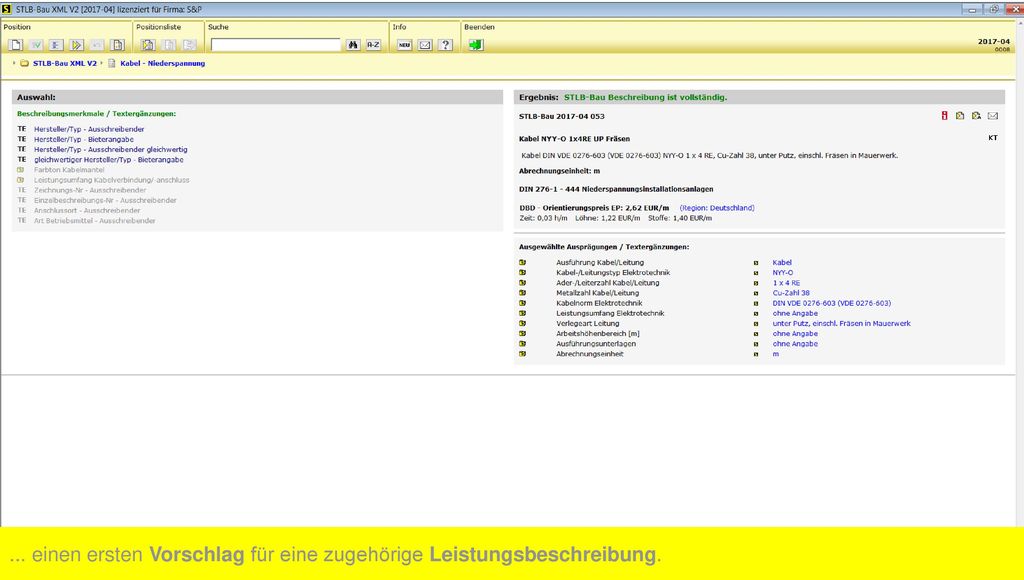Click the third Position toolbar icon with list lines

click(56, 45)
